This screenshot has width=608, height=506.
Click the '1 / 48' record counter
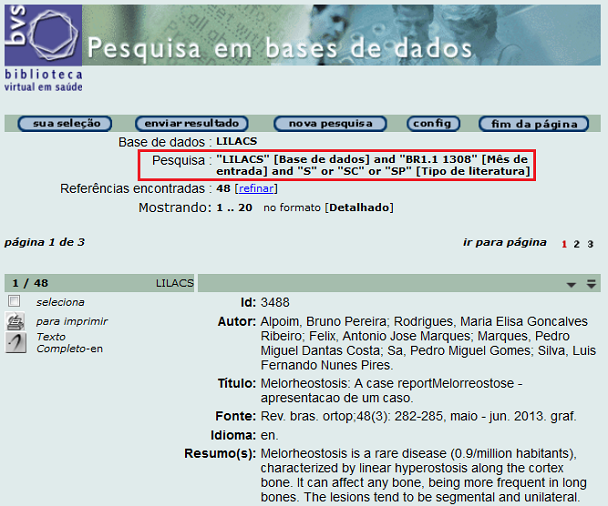[30, 283]
